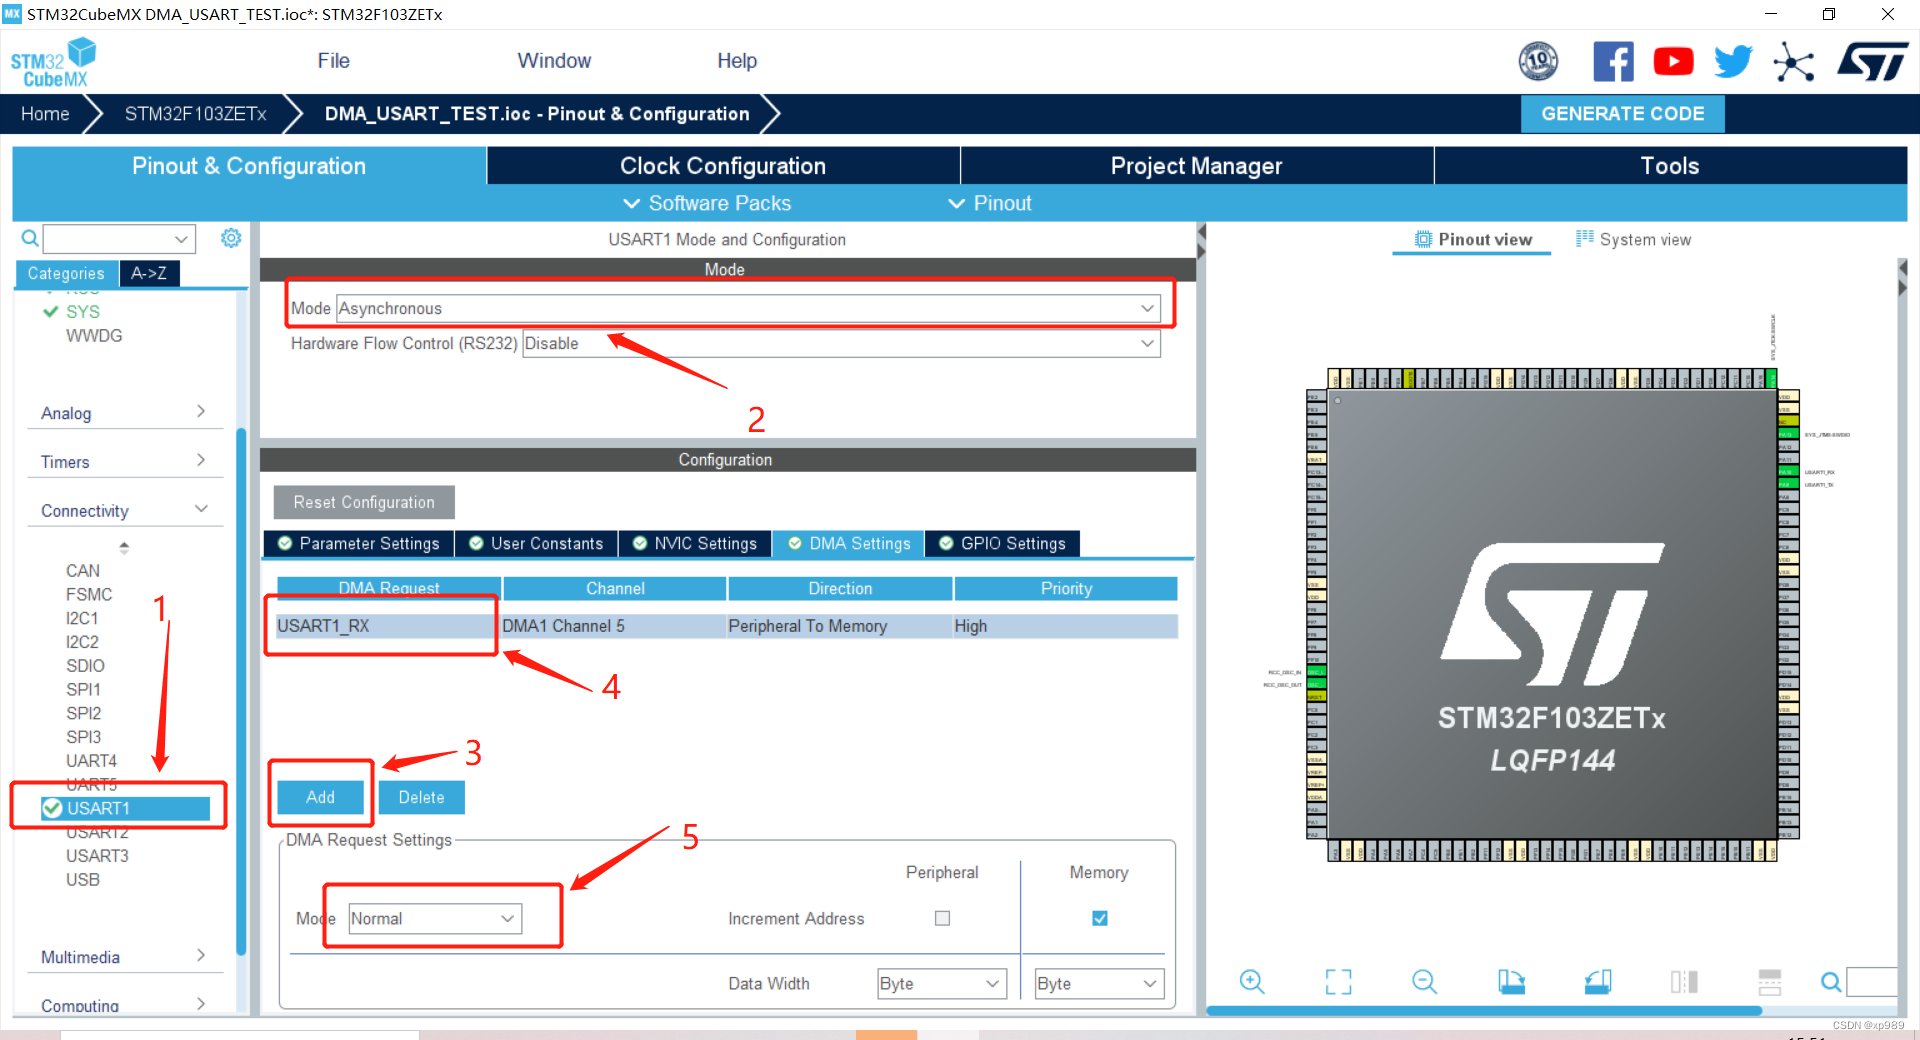1920x1040 pixels.
Task: Rotate the chip view clockwise
Action: tap(1511, 982)
